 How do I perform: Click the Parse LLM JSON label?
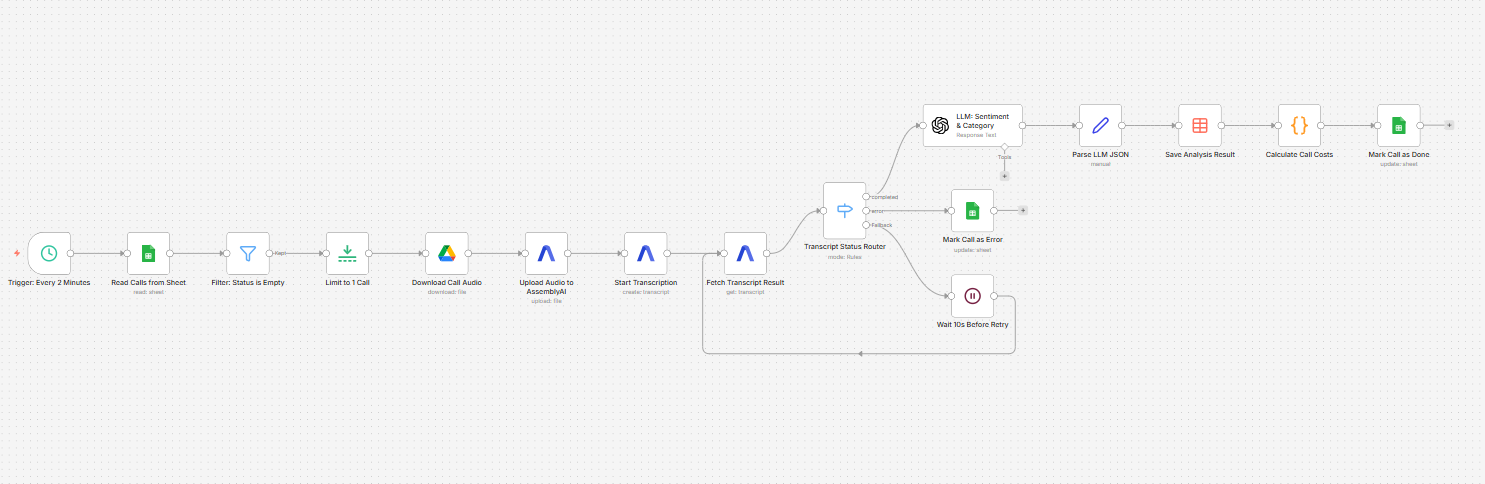pos(1100,155)
